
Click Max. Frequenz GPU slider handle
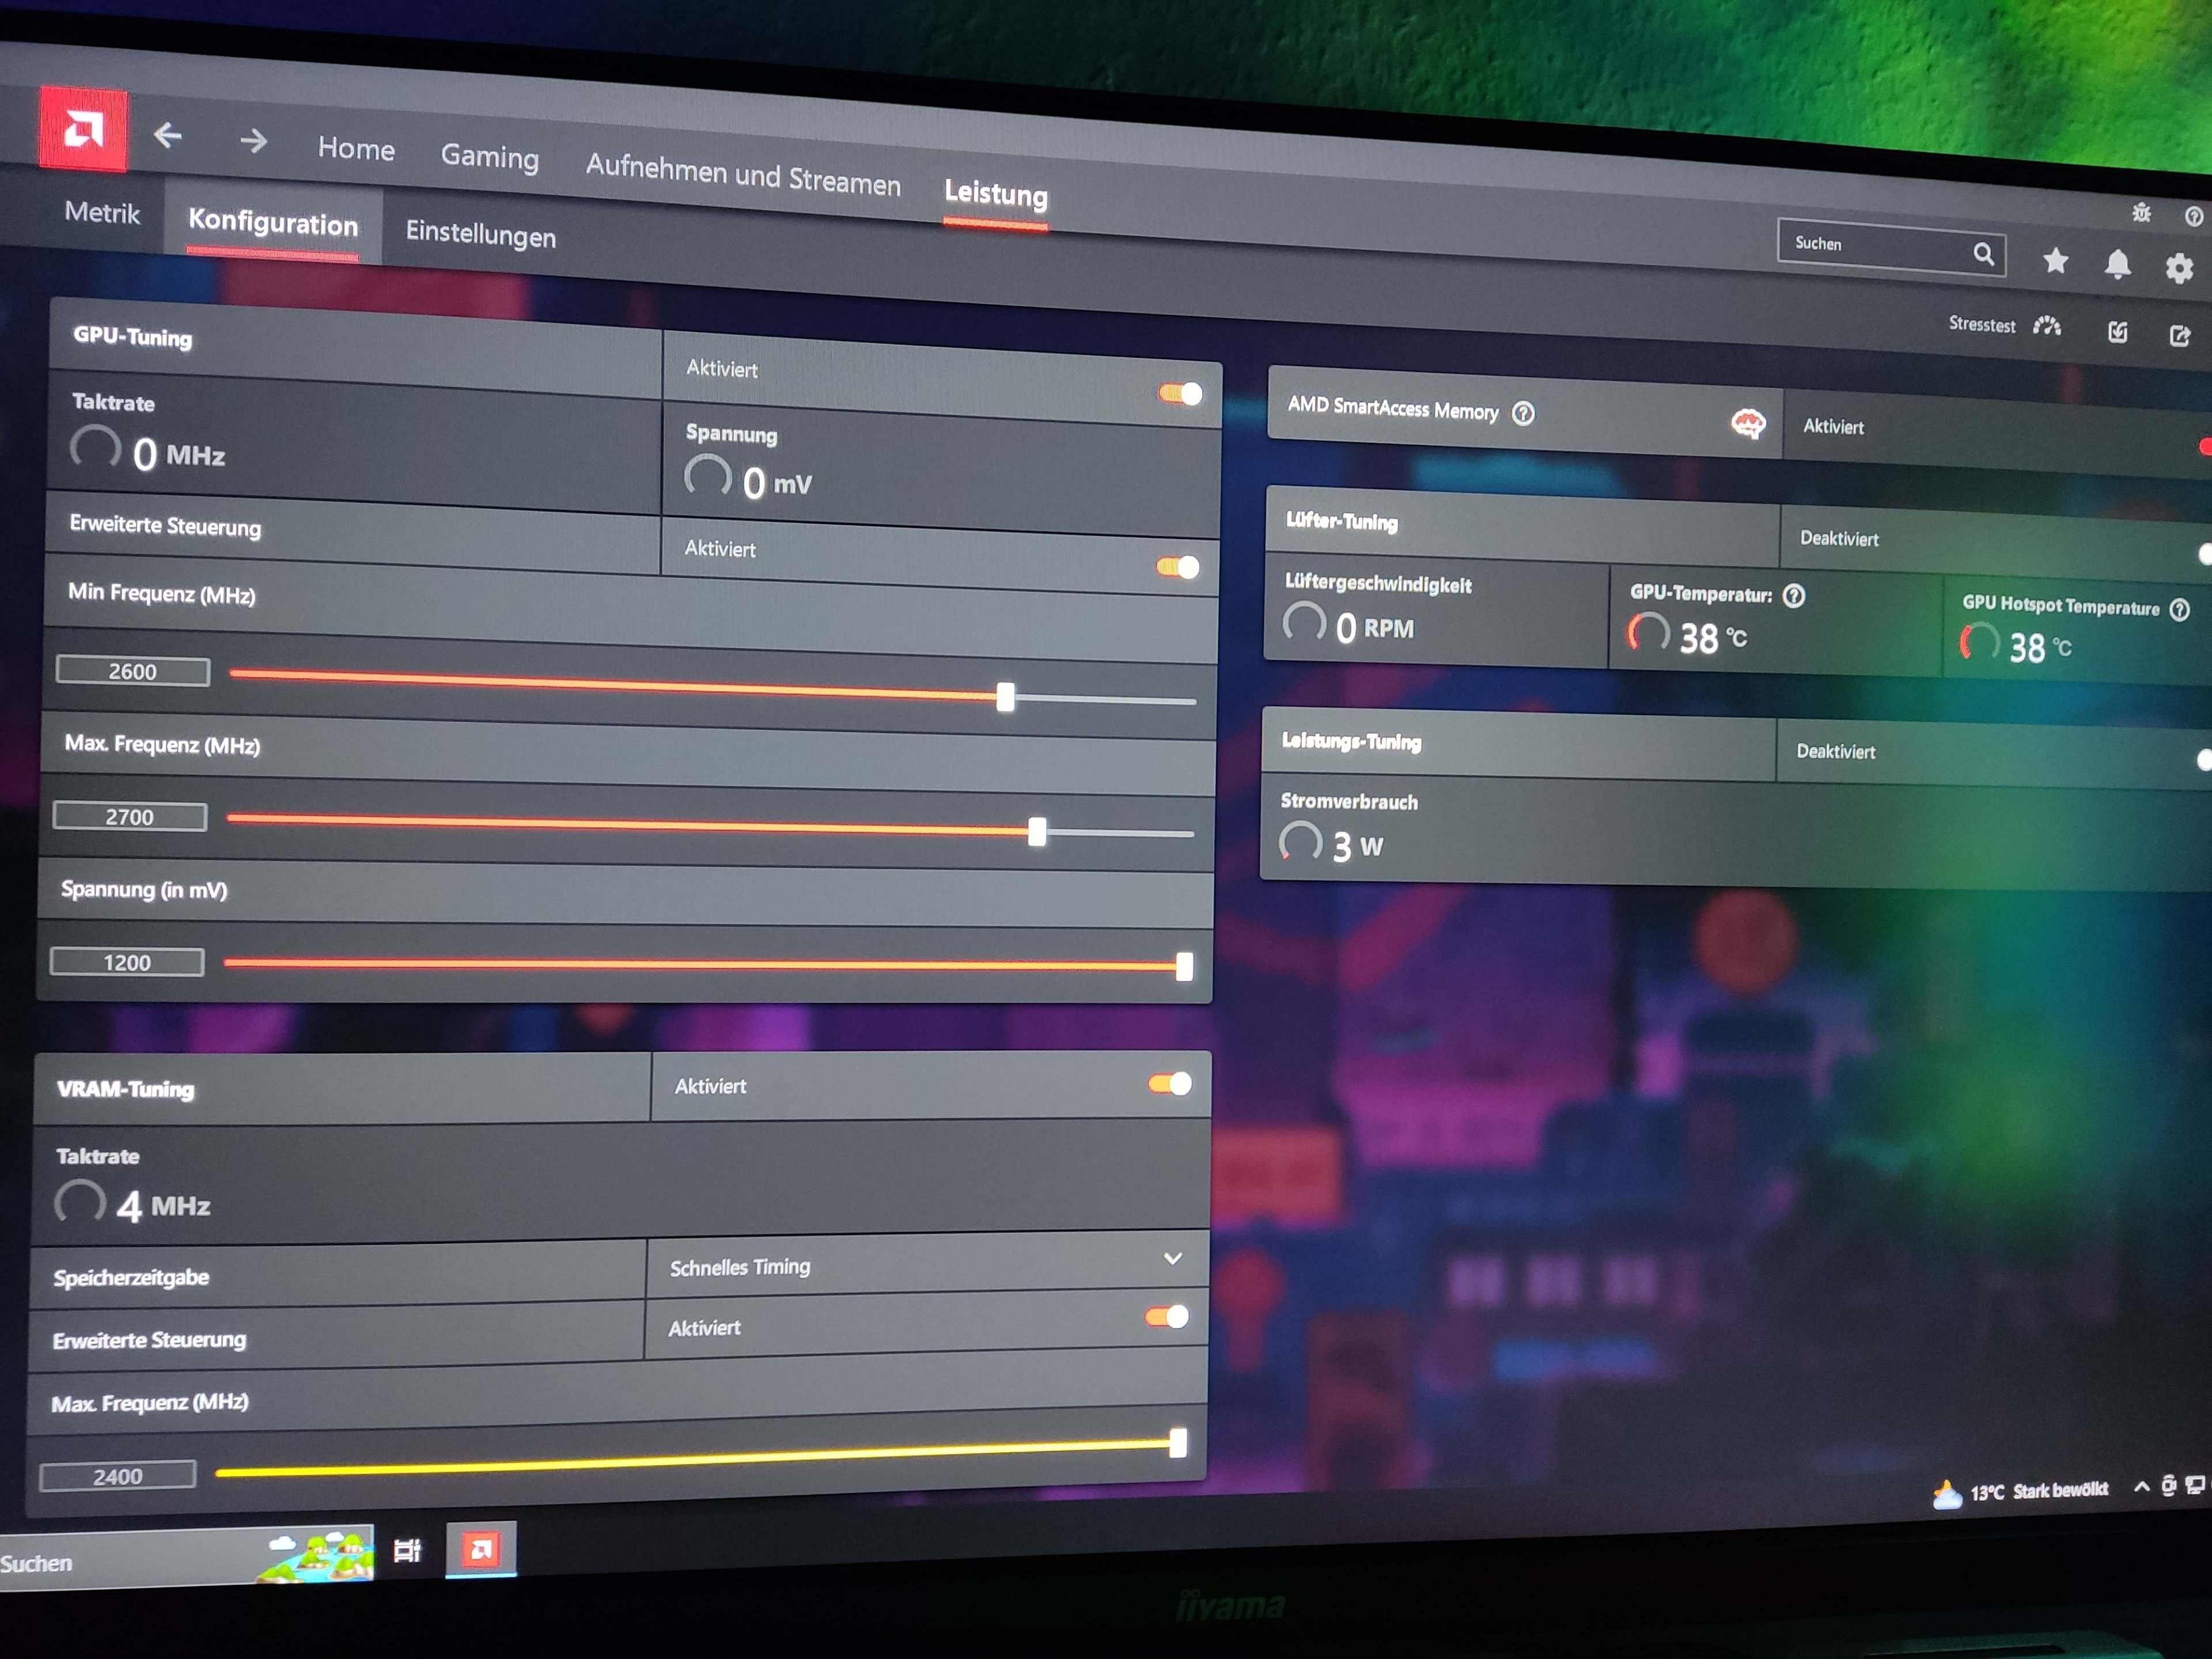pyautogui.click(x=1037, y=831)
